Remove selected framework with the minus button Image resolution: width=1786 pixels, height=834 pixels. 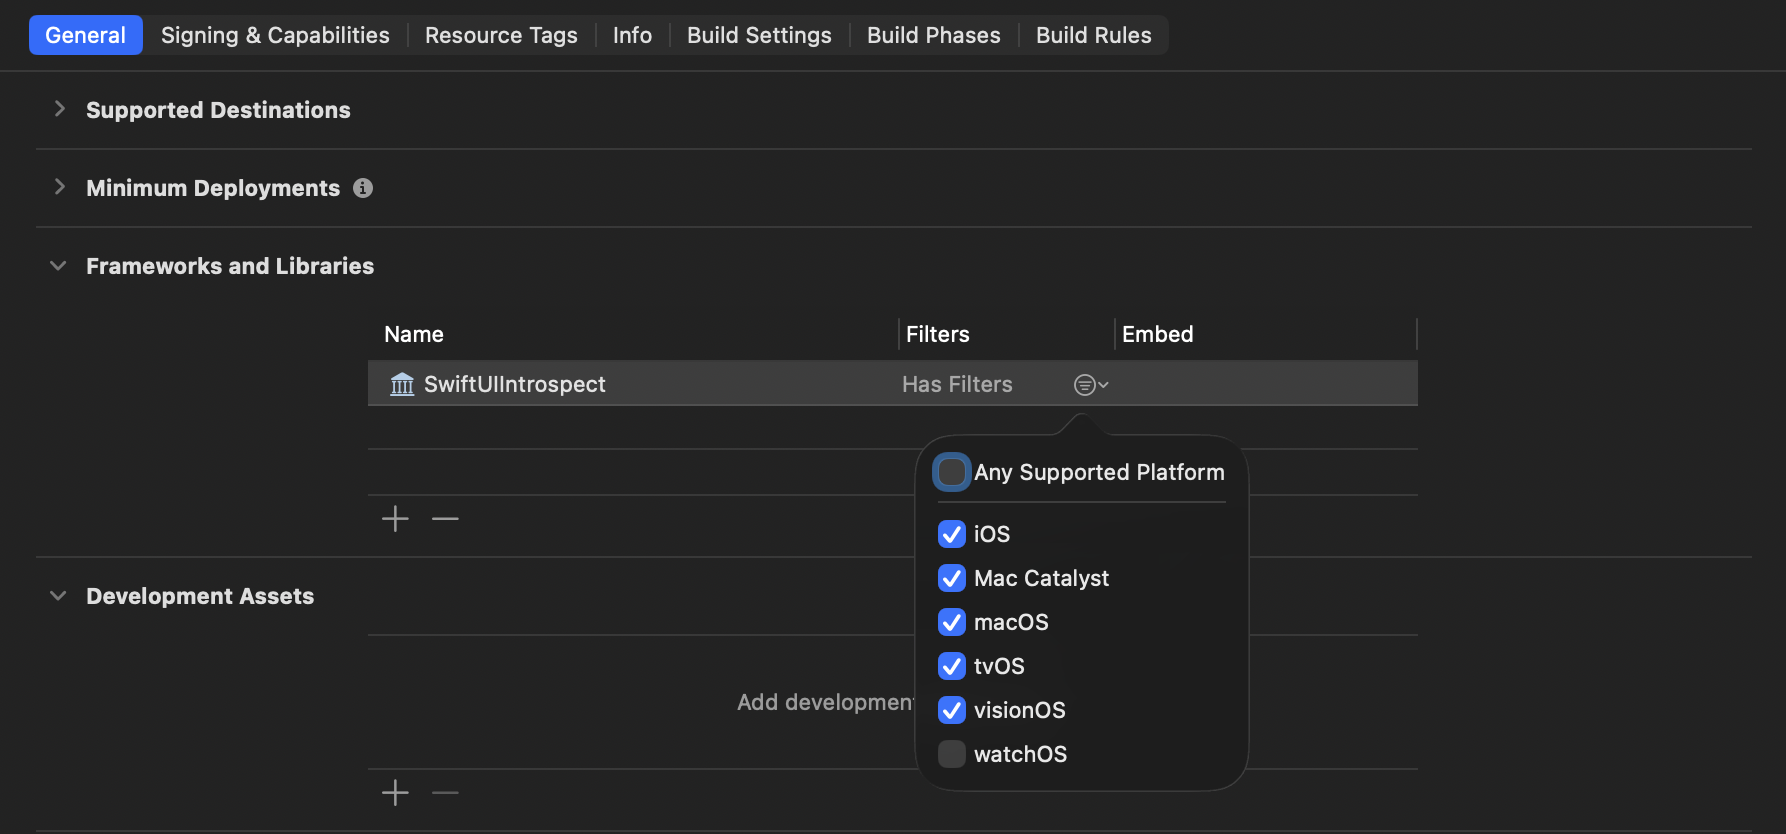(x=445, y=518)
